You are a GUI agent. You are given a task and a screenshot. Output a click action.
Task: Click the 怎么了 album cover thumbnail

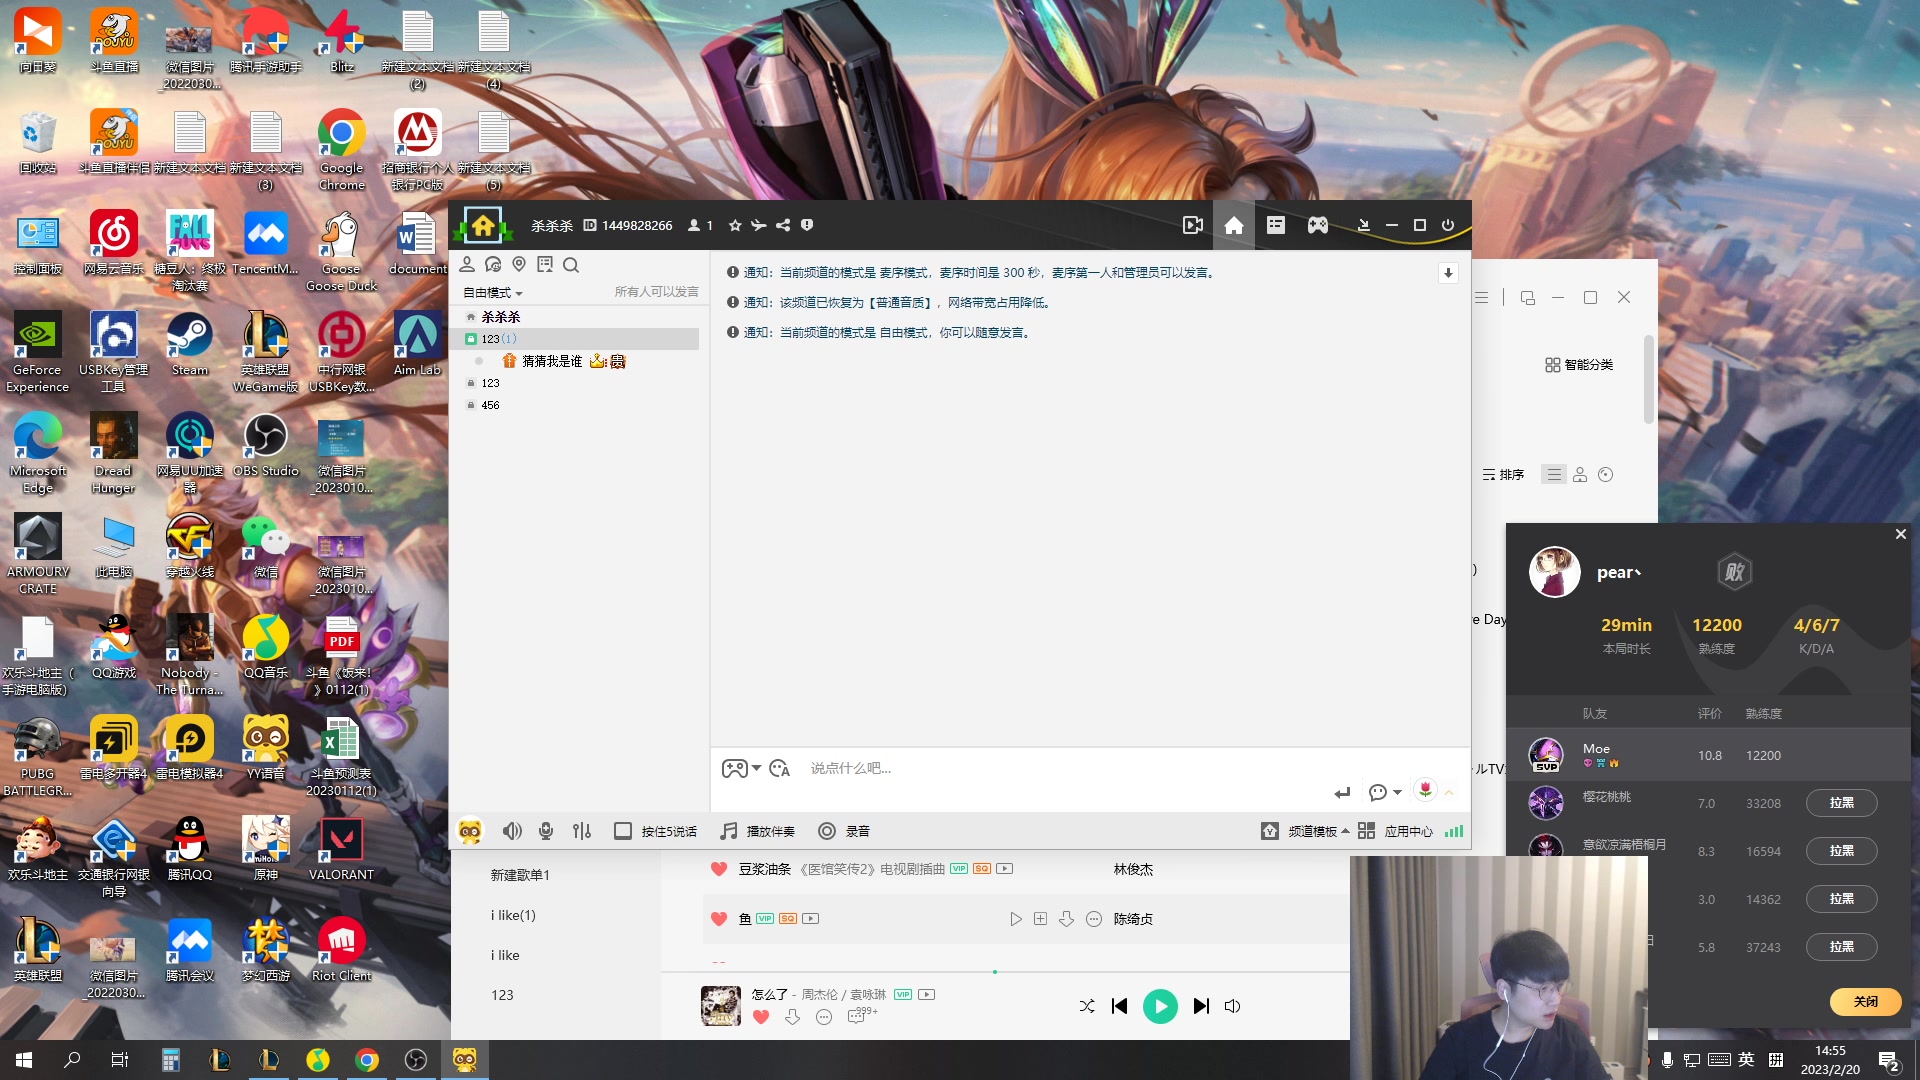pos(721,1006)
